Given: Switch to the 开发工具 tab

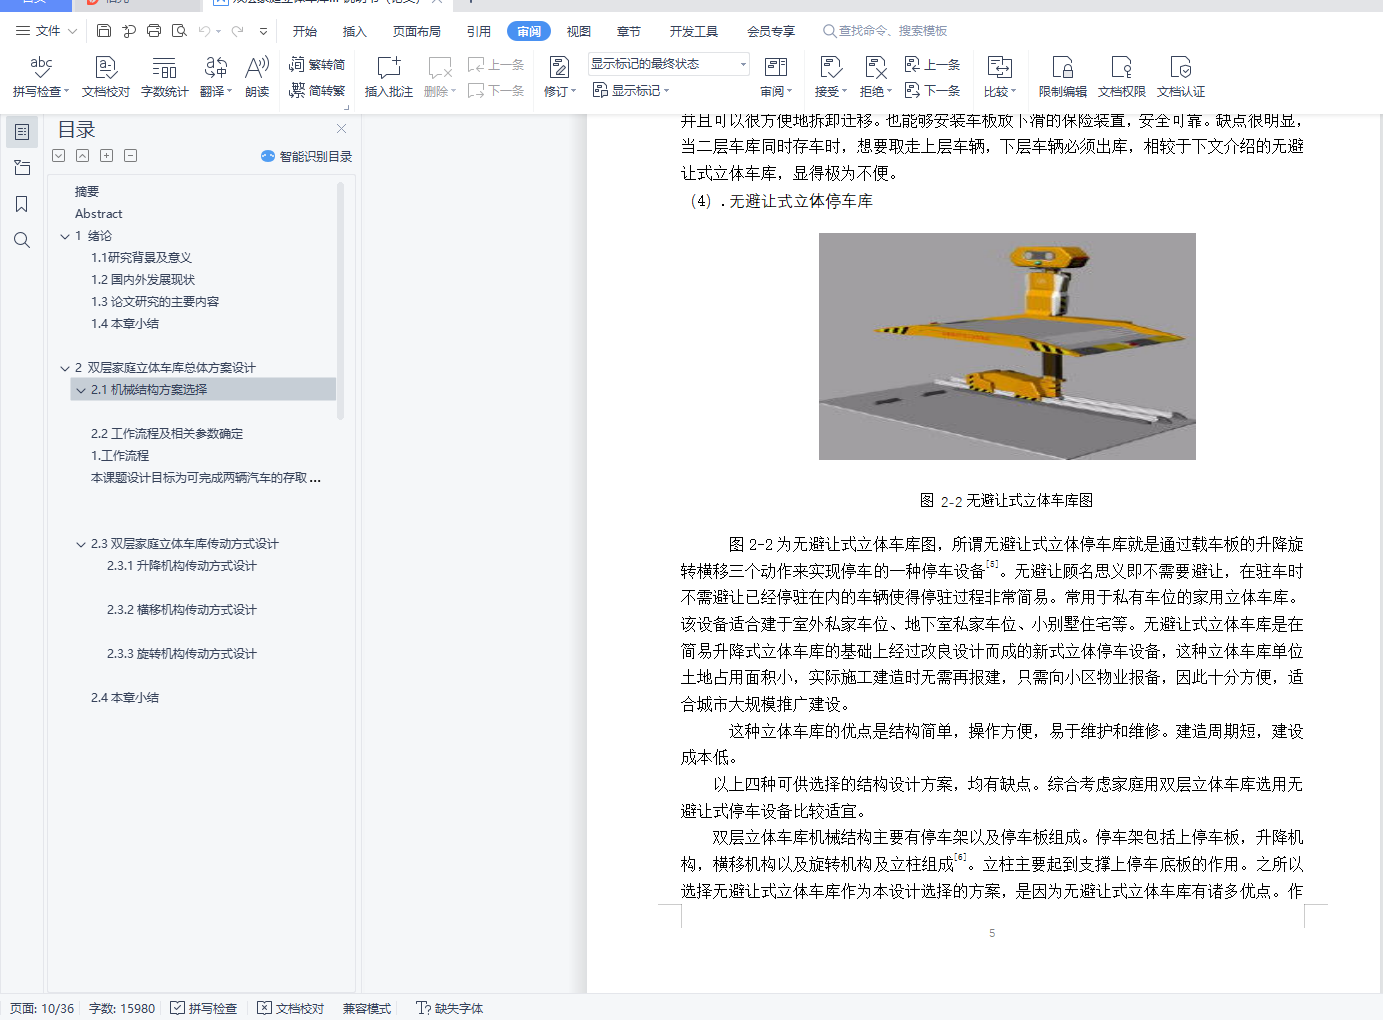Looking at the screenshot, I should [694, 31].
